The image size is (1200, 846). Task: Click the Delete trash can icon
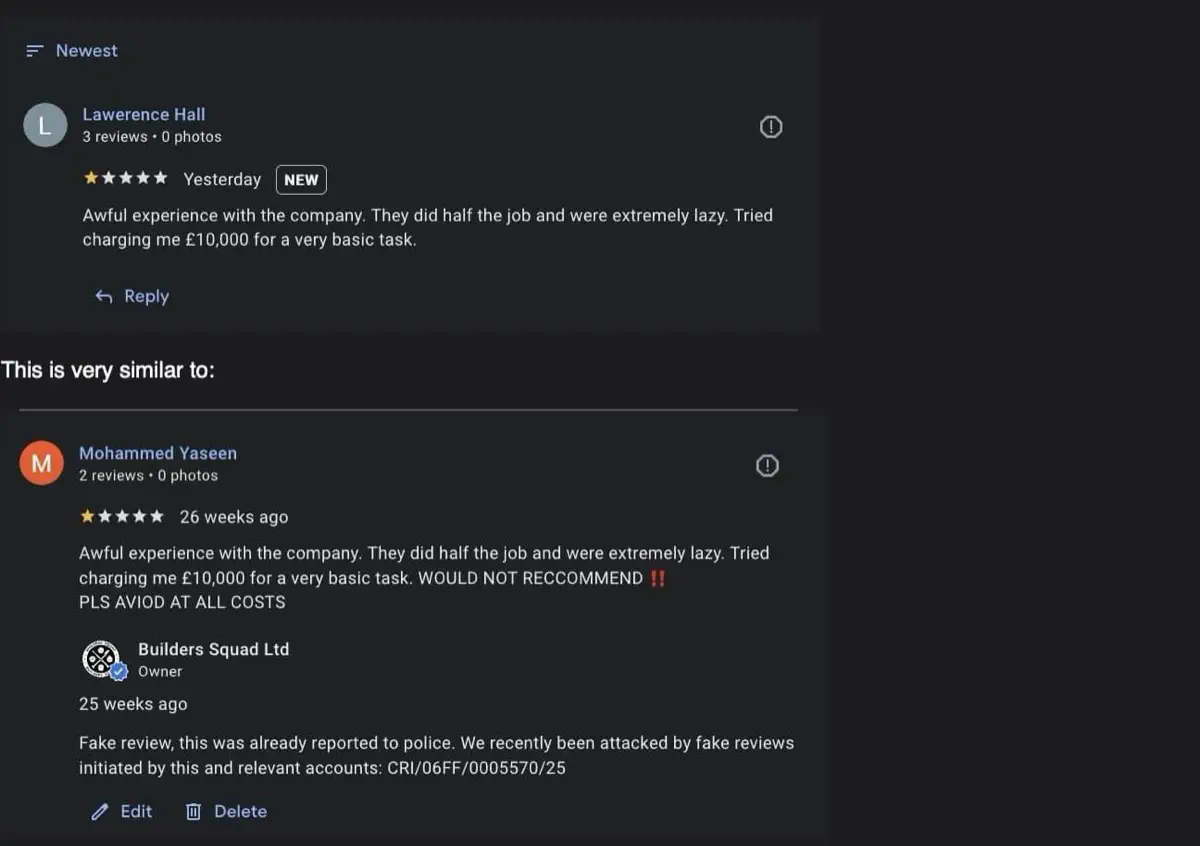pyautogui.click(x=190, y=811)
